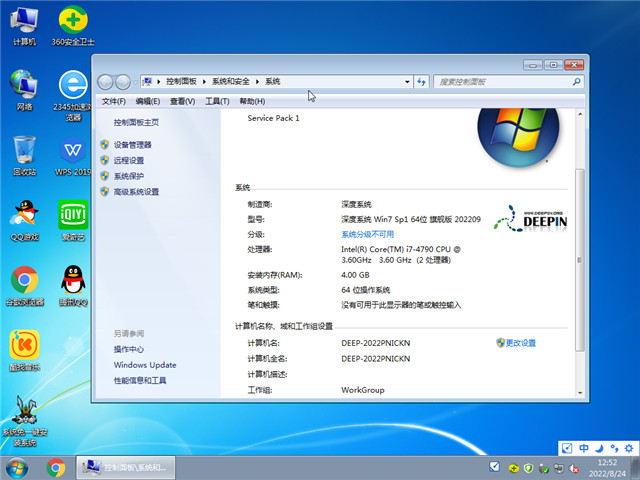Open 高级系统设置 from sidebar
Viewport: 640px width, 480px height.
136,191
